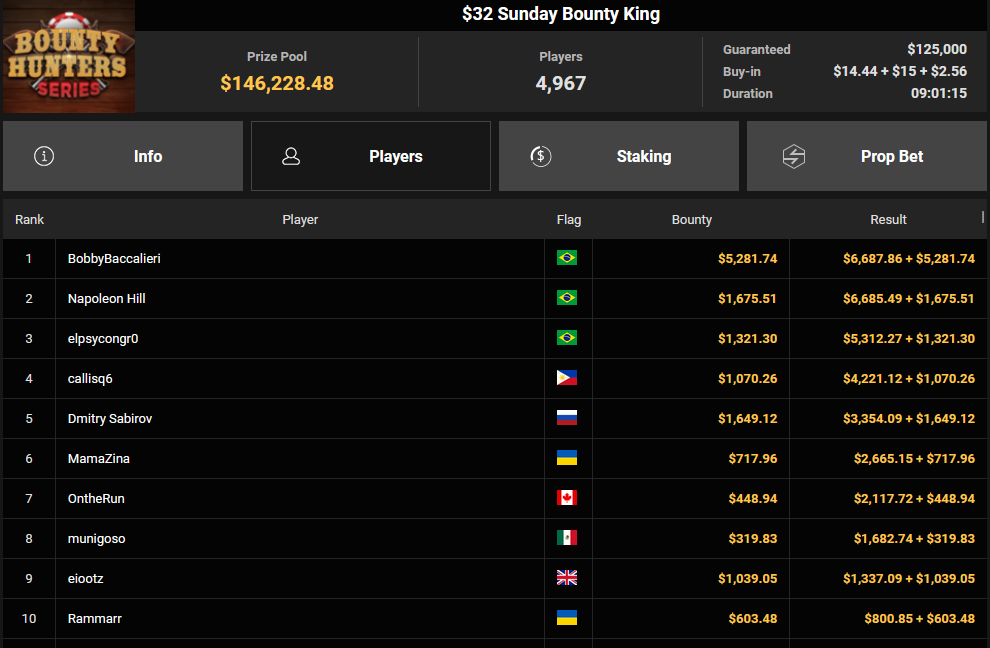Click UK flag in eiootz row

[567, 578]
